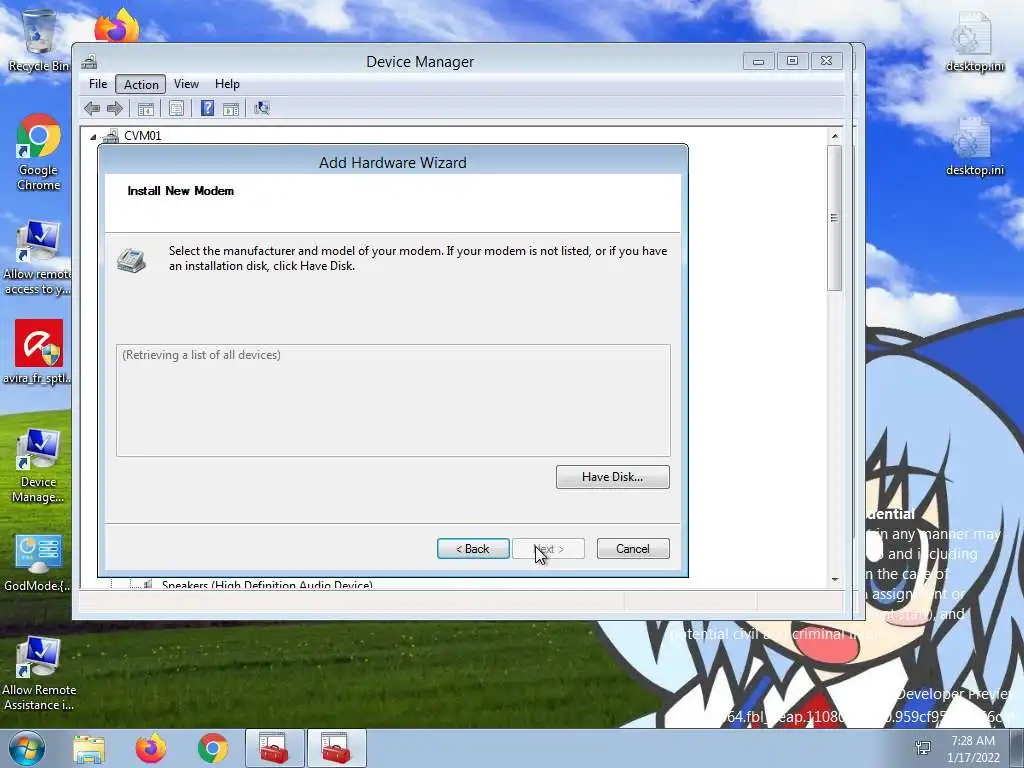
Task: Click the scrollbar up arrow in Device Manager
Action: tap(835, 136)
